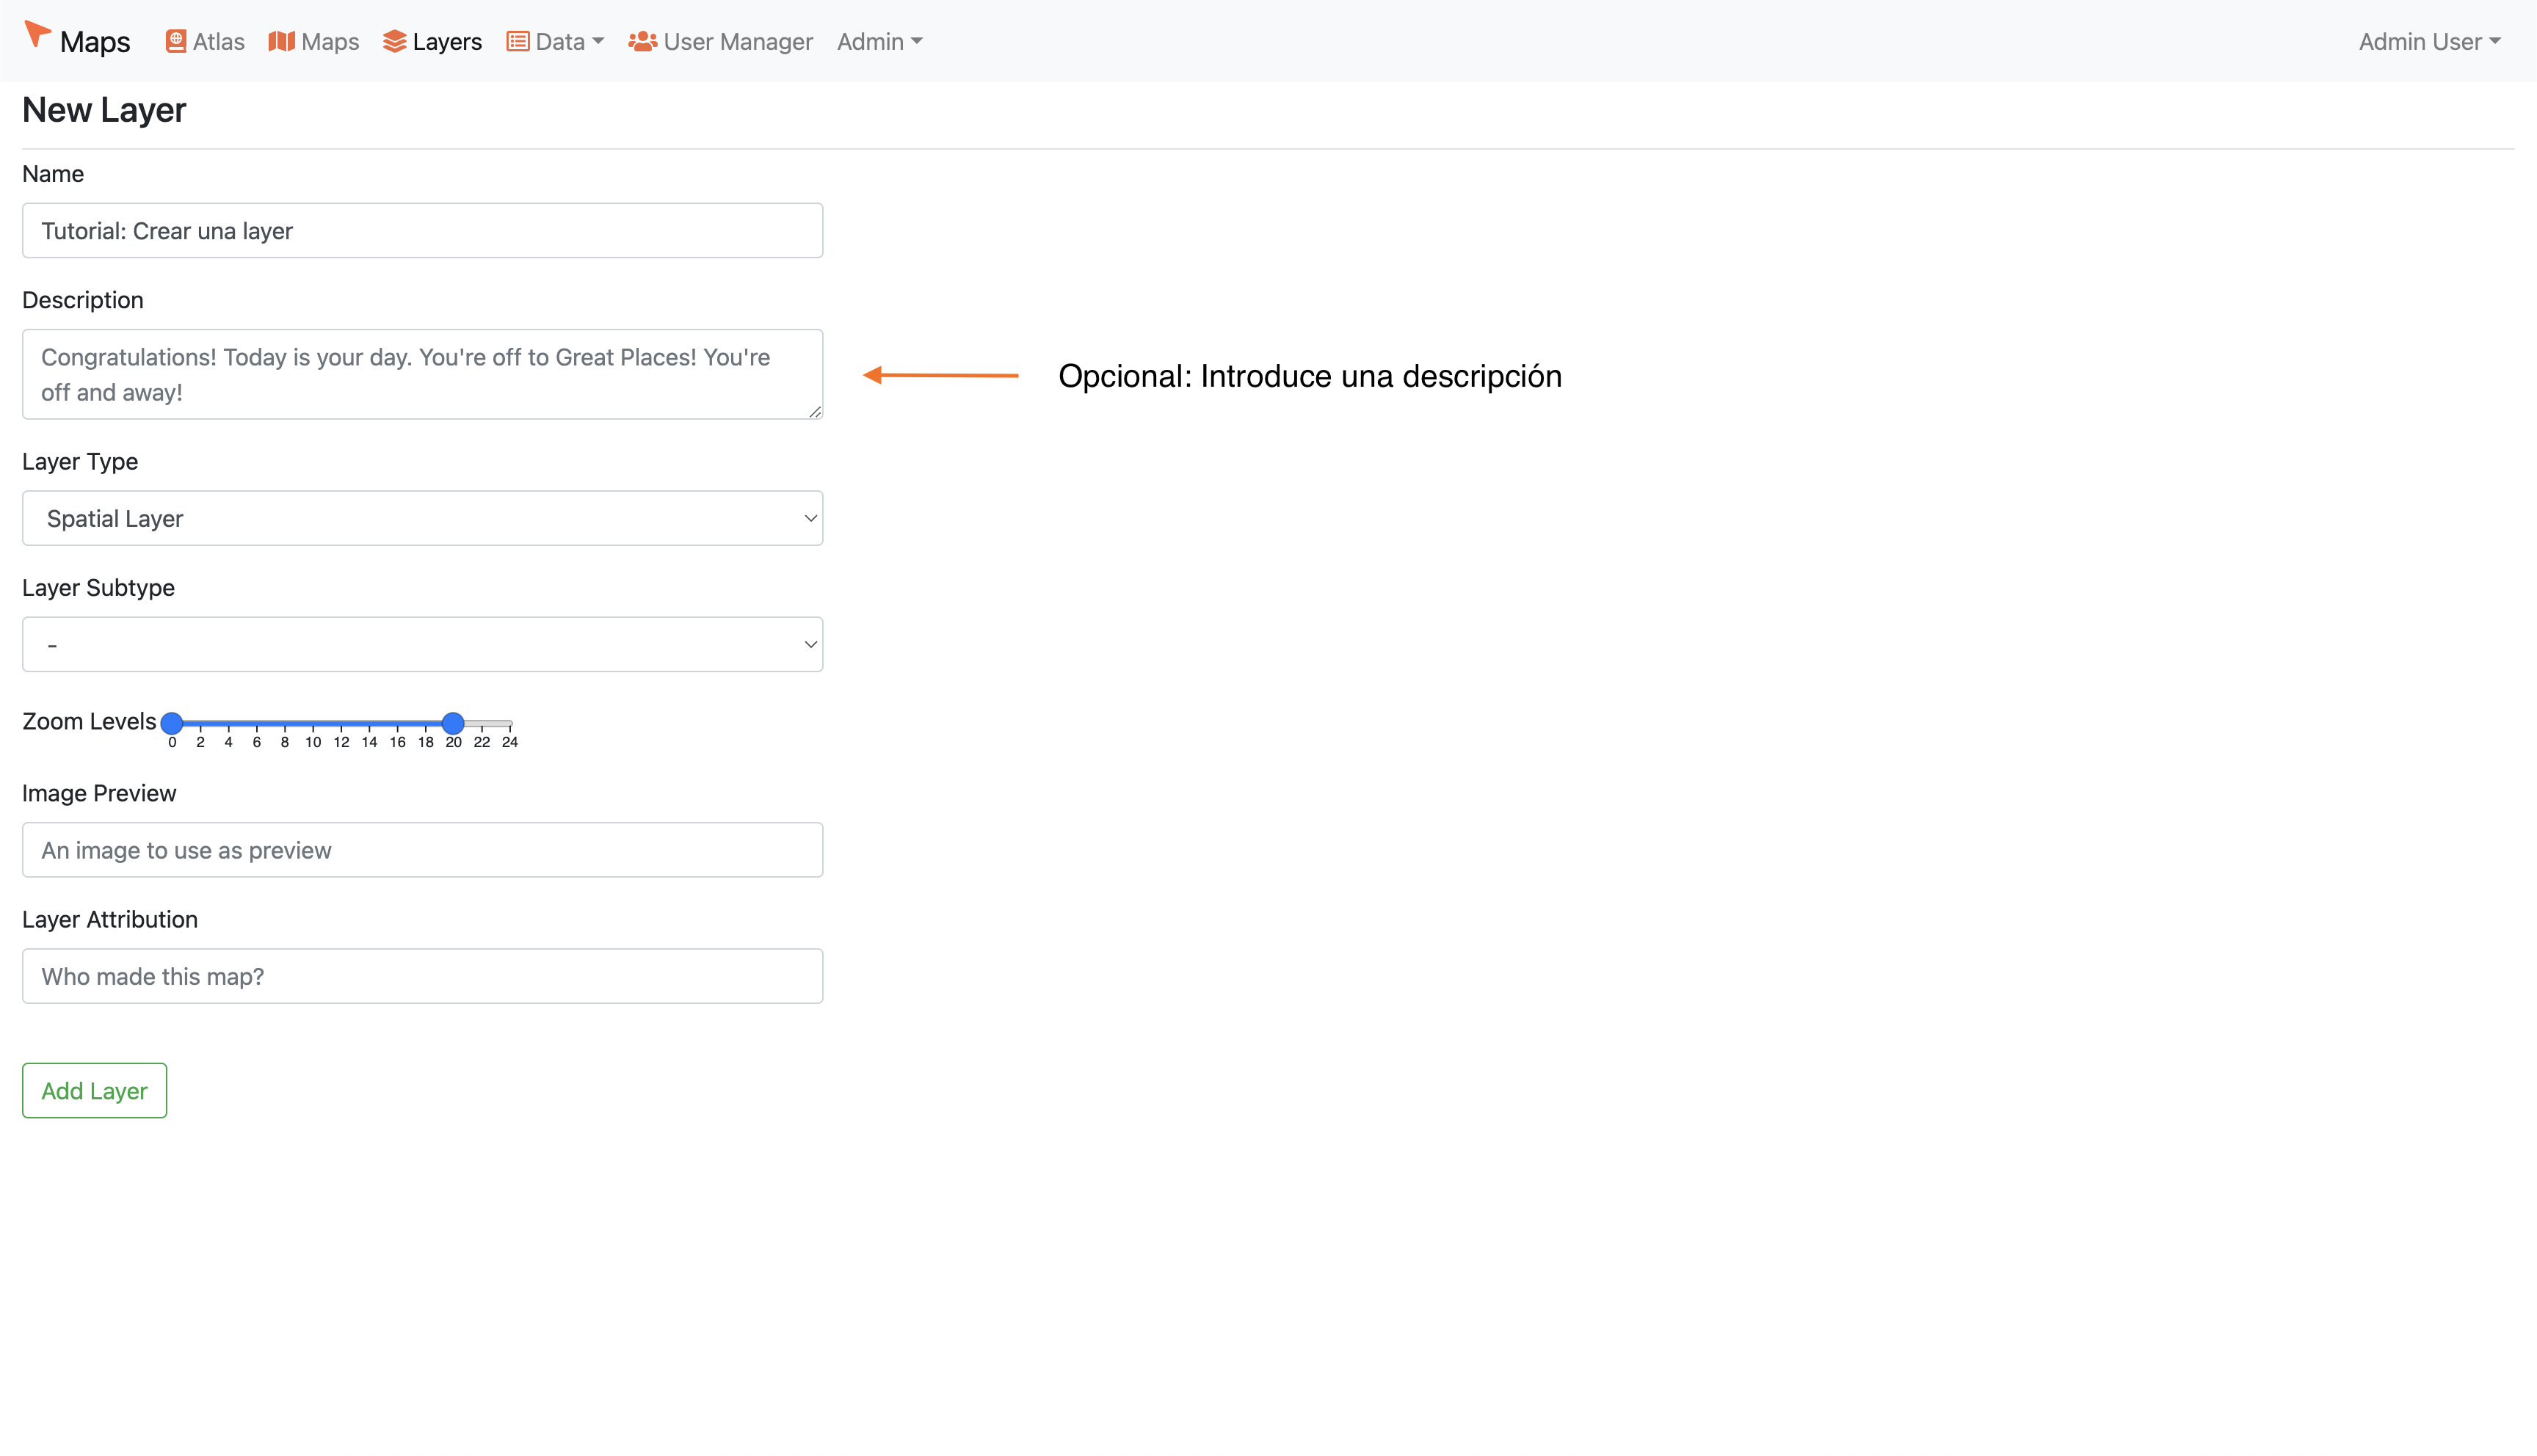The height and width of the screenshot is (1456, 2537).
Task: Click the Add Layer button
Action: tap(94, 1090)
